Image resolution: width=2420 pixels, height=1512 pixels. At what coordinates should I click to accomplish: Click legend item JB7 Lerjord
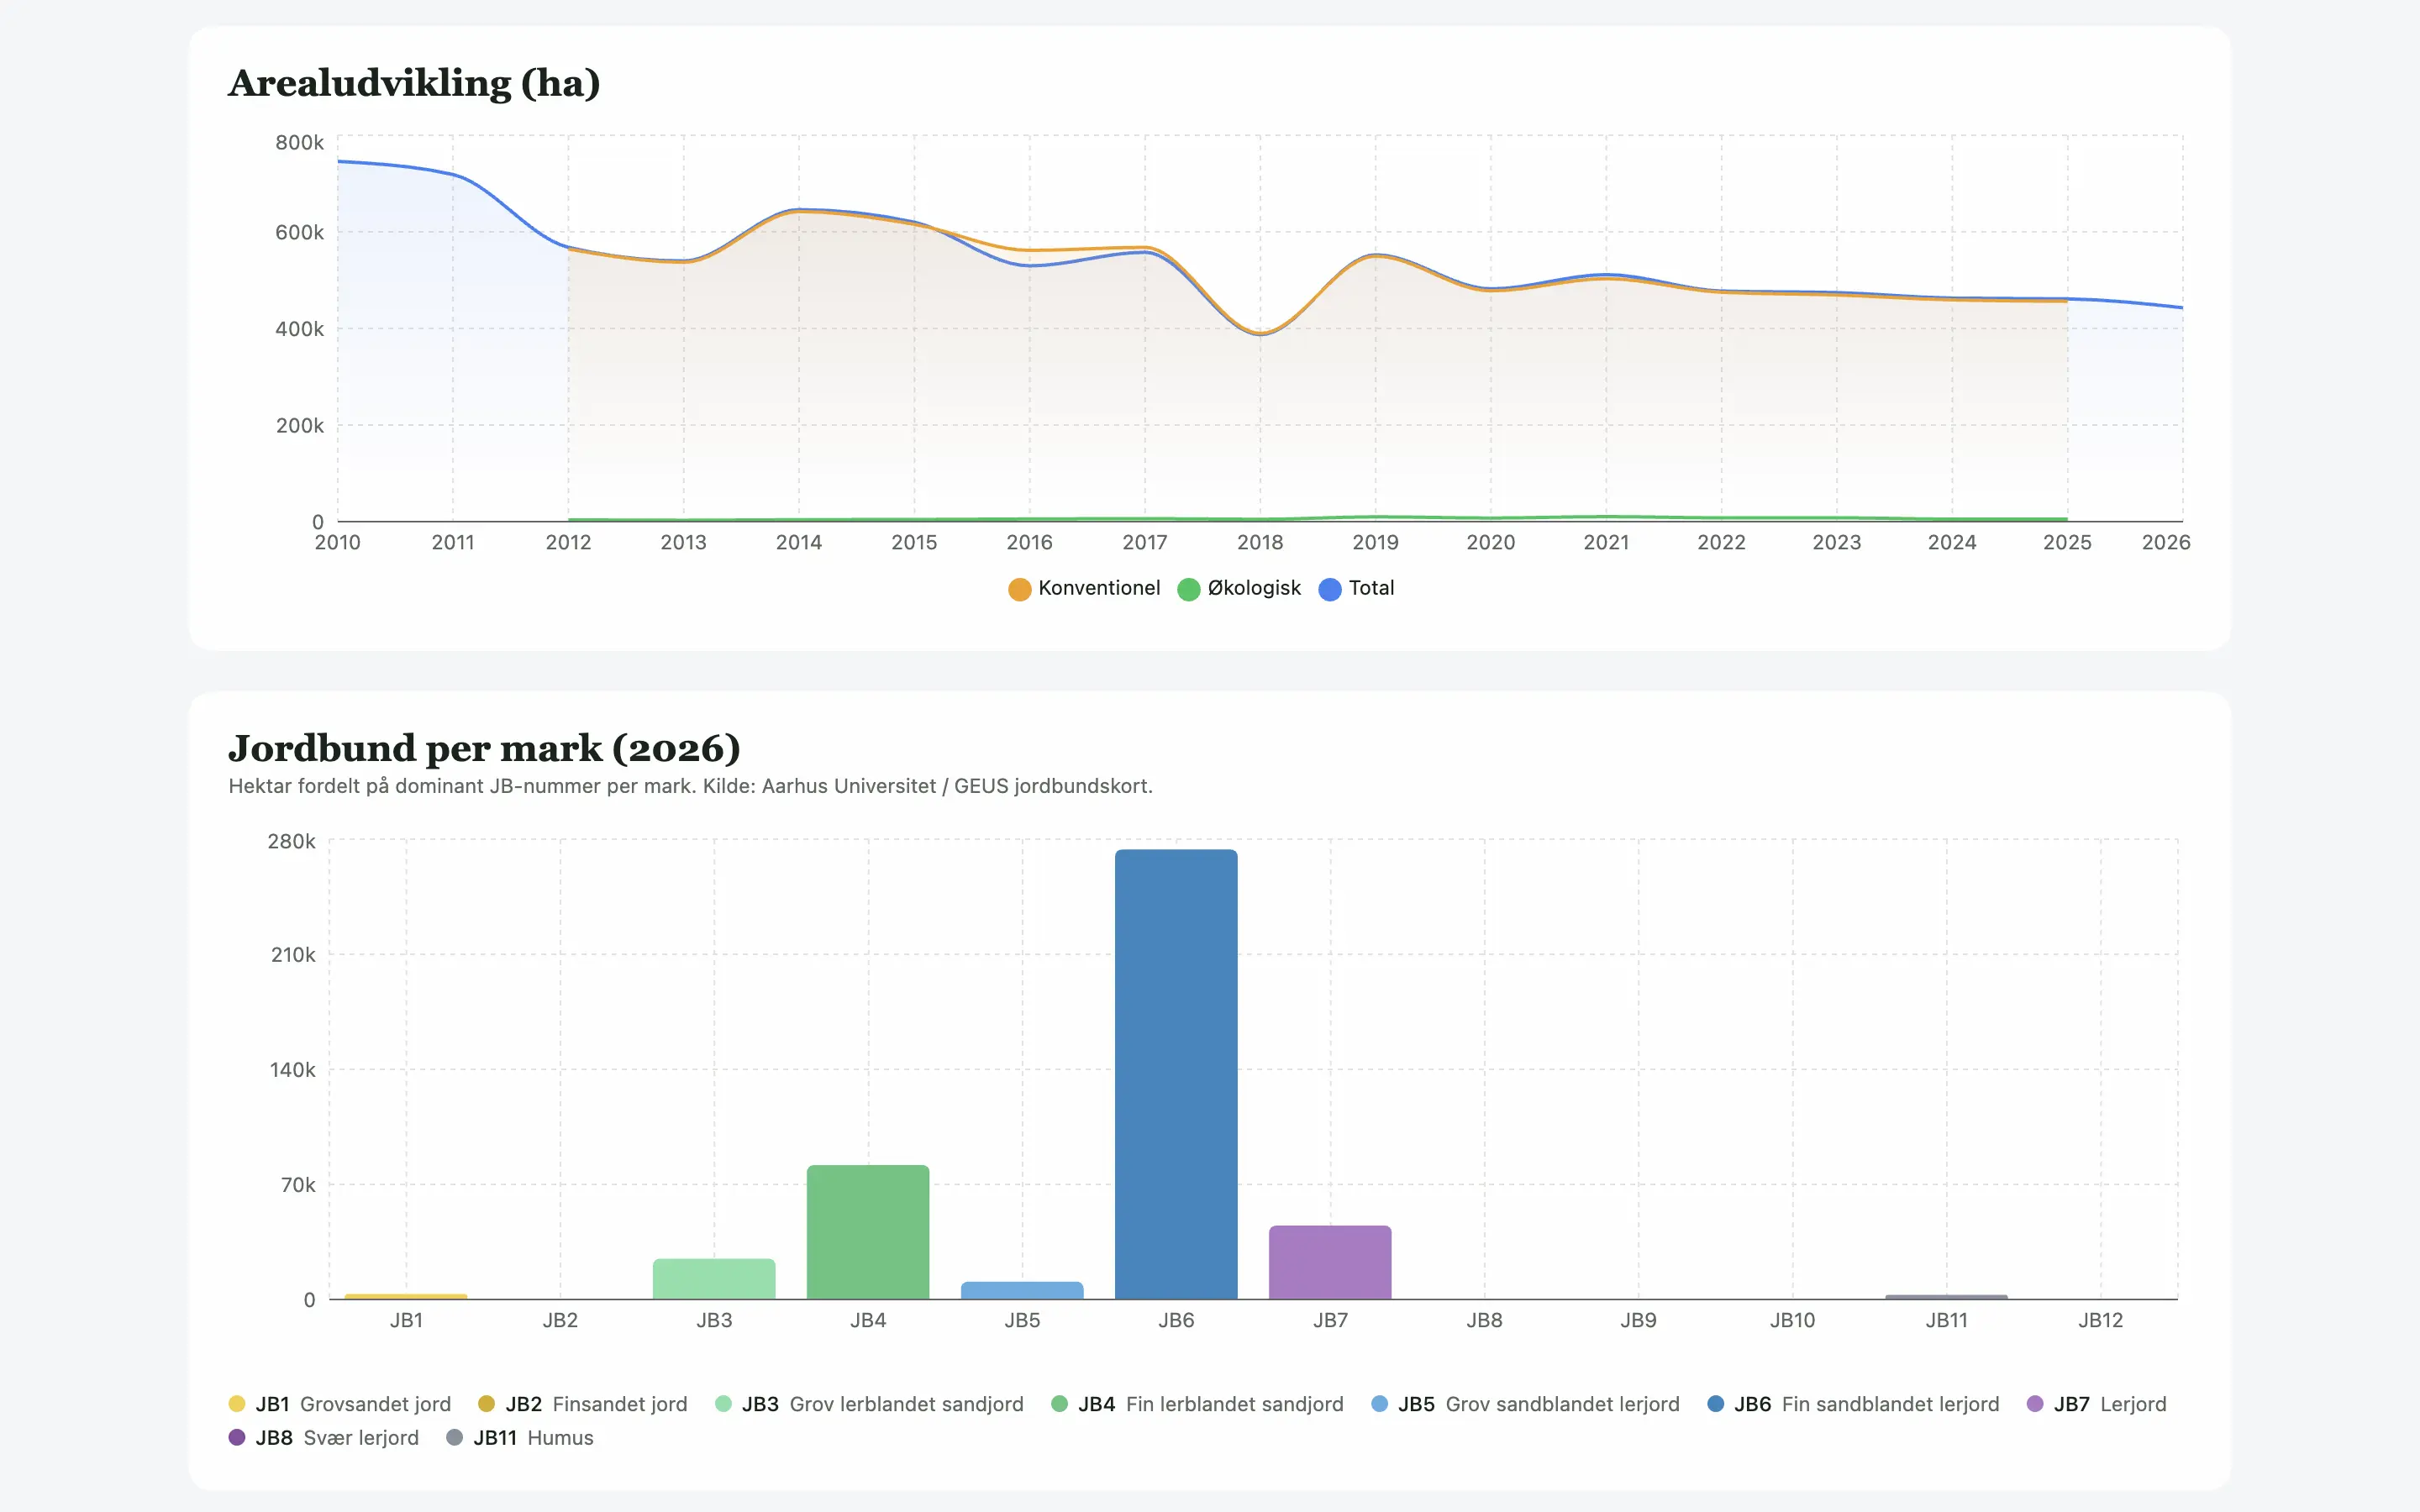[2097, 1404]
